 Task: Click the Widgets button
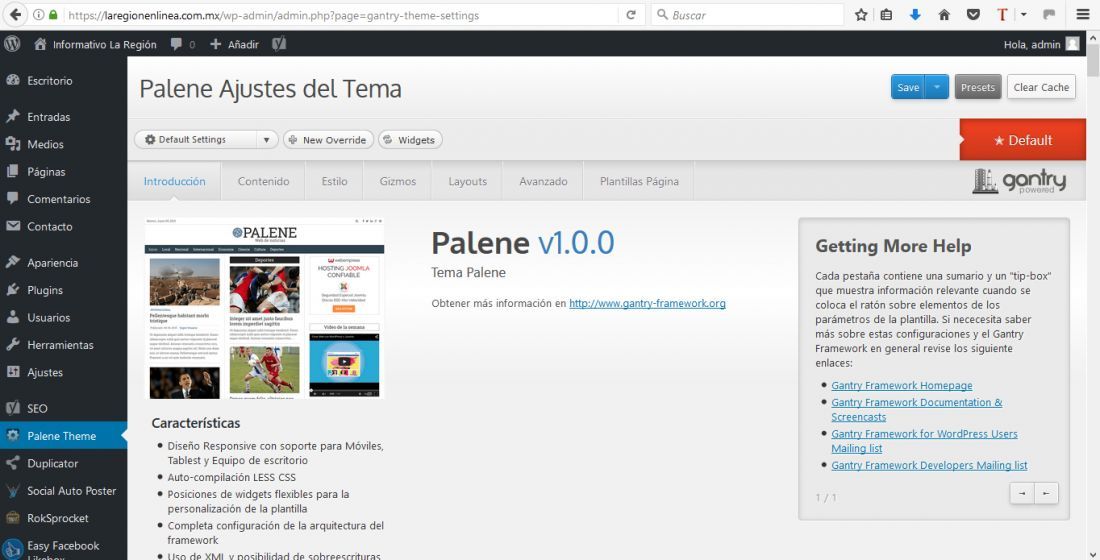tap(410, 140)
